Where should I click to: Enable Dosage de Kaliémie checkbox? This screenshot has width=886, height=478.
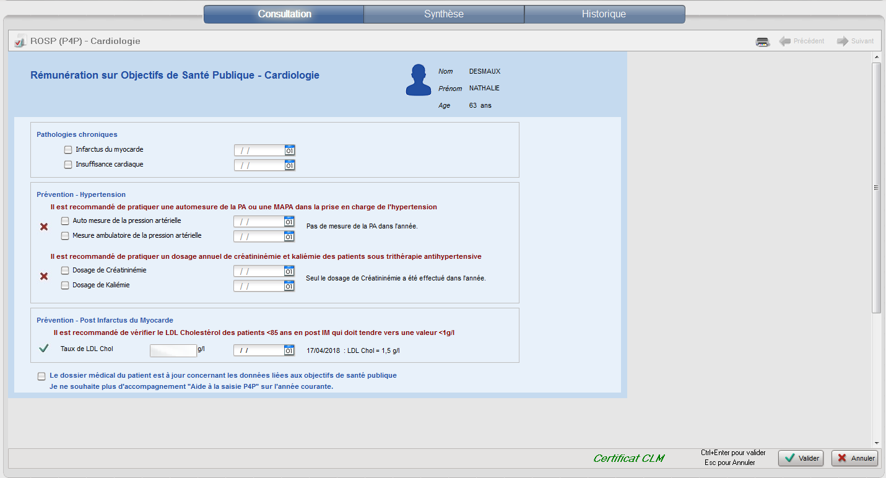tap(65, 286)
